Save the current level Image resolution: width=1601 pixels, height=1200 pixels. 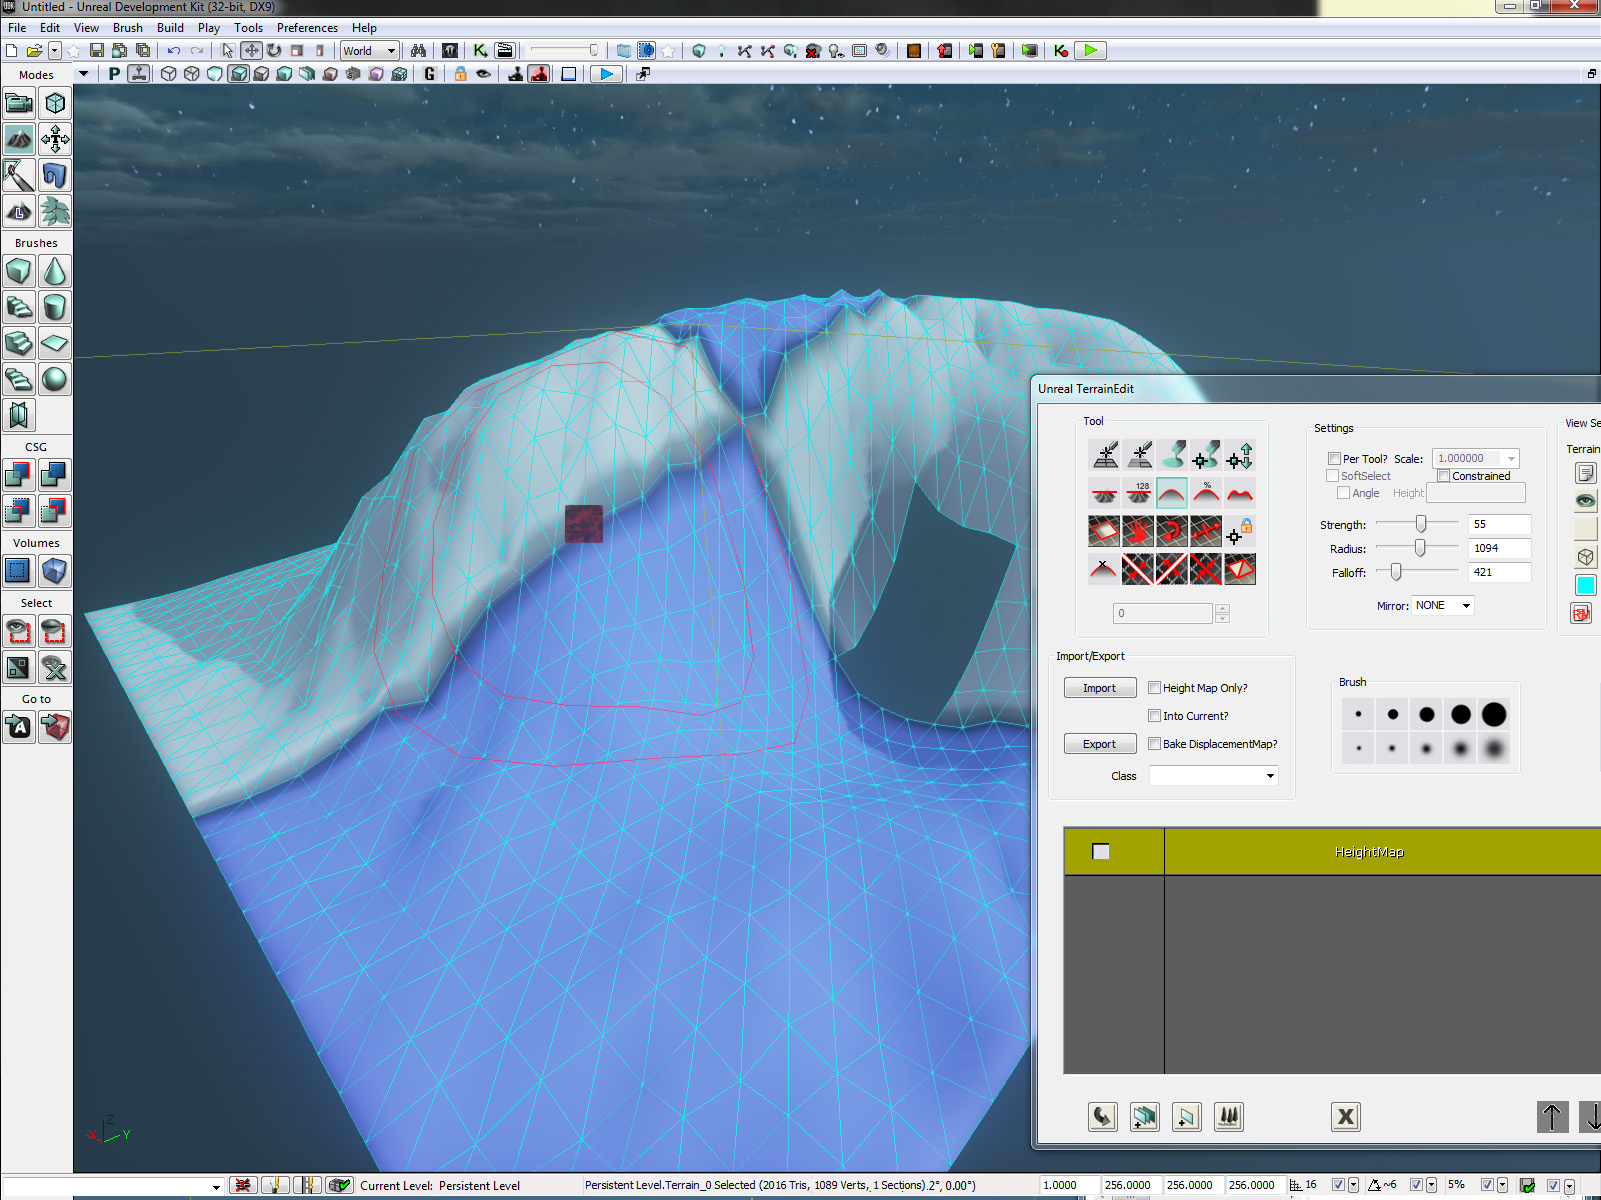click(96, 50)
